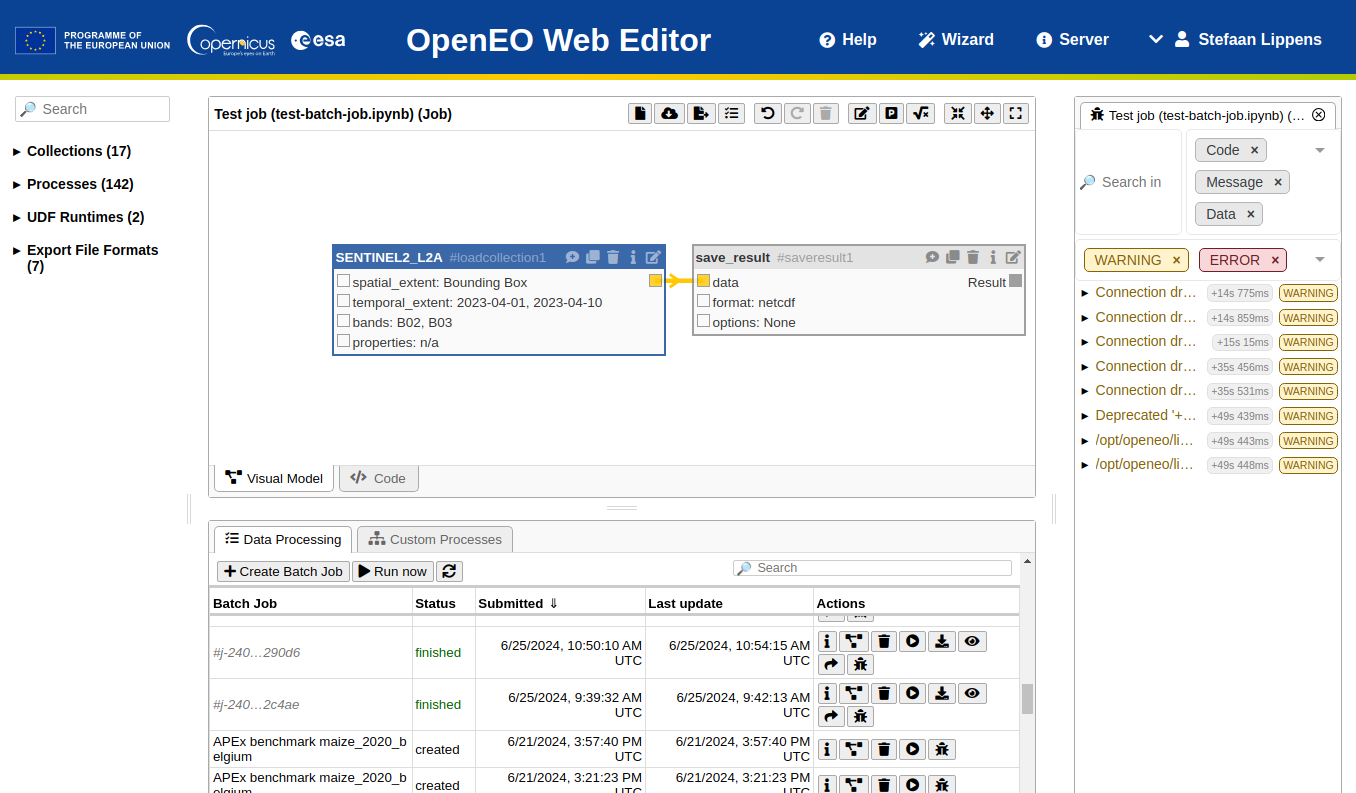This screenshot has width=1356, height=793.
Task: Check the spatial_extent Bounding Box checkbox
Action: (x=343, y=282)
